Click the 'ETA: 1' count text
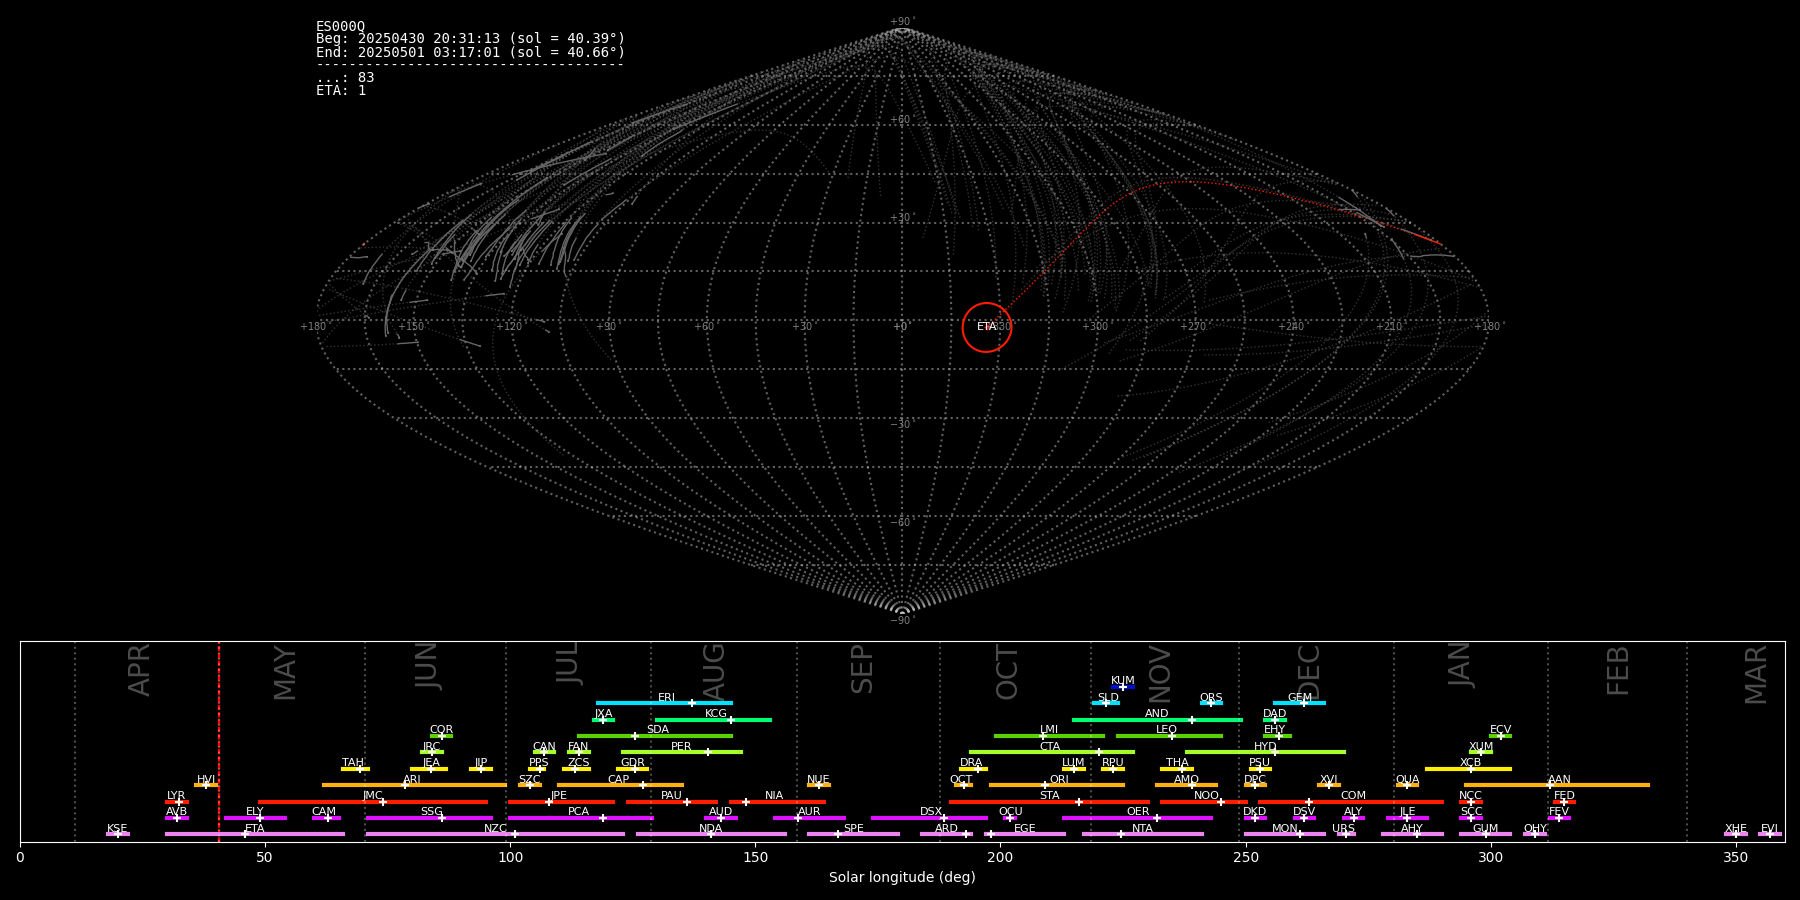The height and width of the screenshot is (900, 1800). [x=341, y=90]
